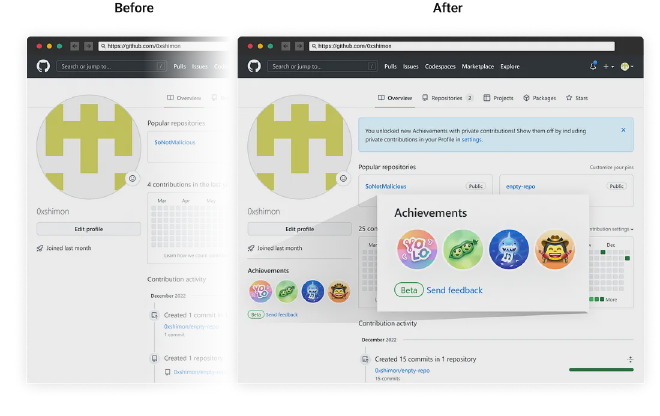This screenshot has height=416, width=660.
Task: Click the enlarged blue shark achievement badge
Action: coord(510,249)
